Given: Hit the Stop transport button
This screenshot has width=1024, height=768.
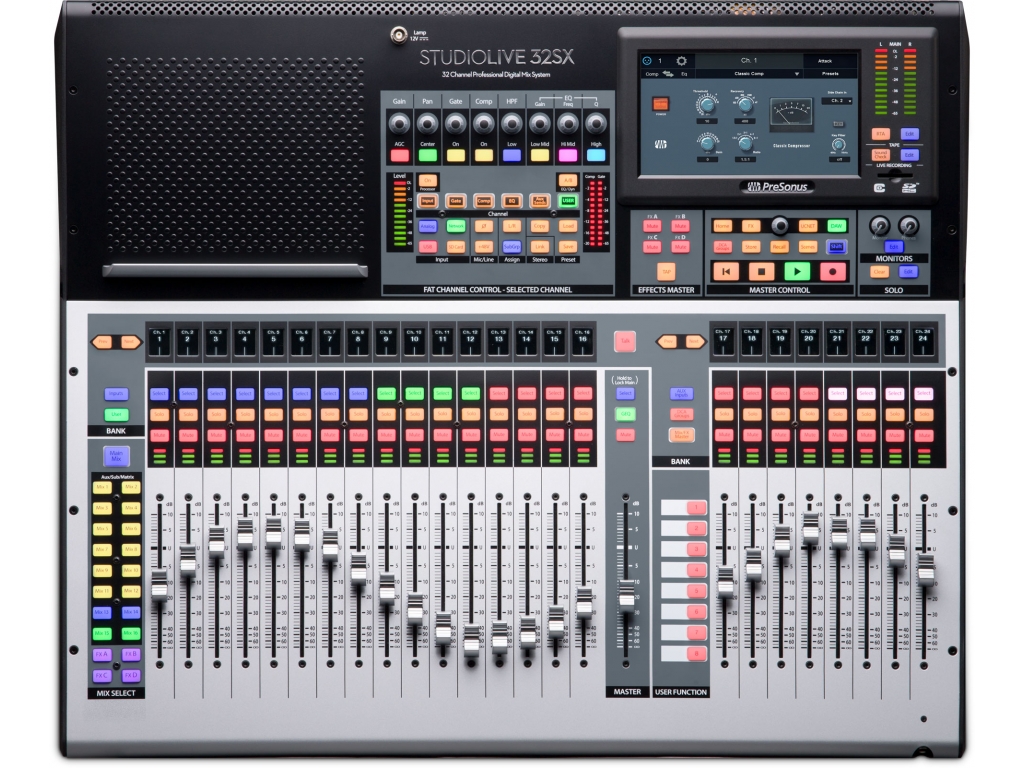Looking at the screenshot, I should click(761, 271).
